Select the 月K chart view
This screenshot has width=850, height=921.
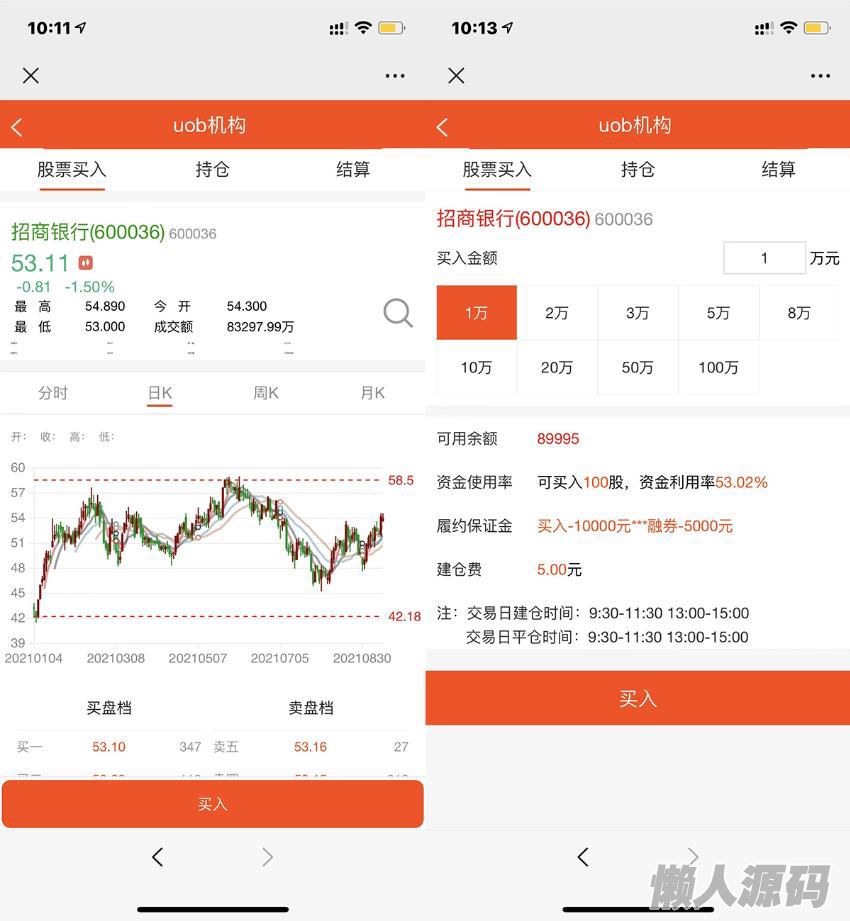tap(372, 393)
